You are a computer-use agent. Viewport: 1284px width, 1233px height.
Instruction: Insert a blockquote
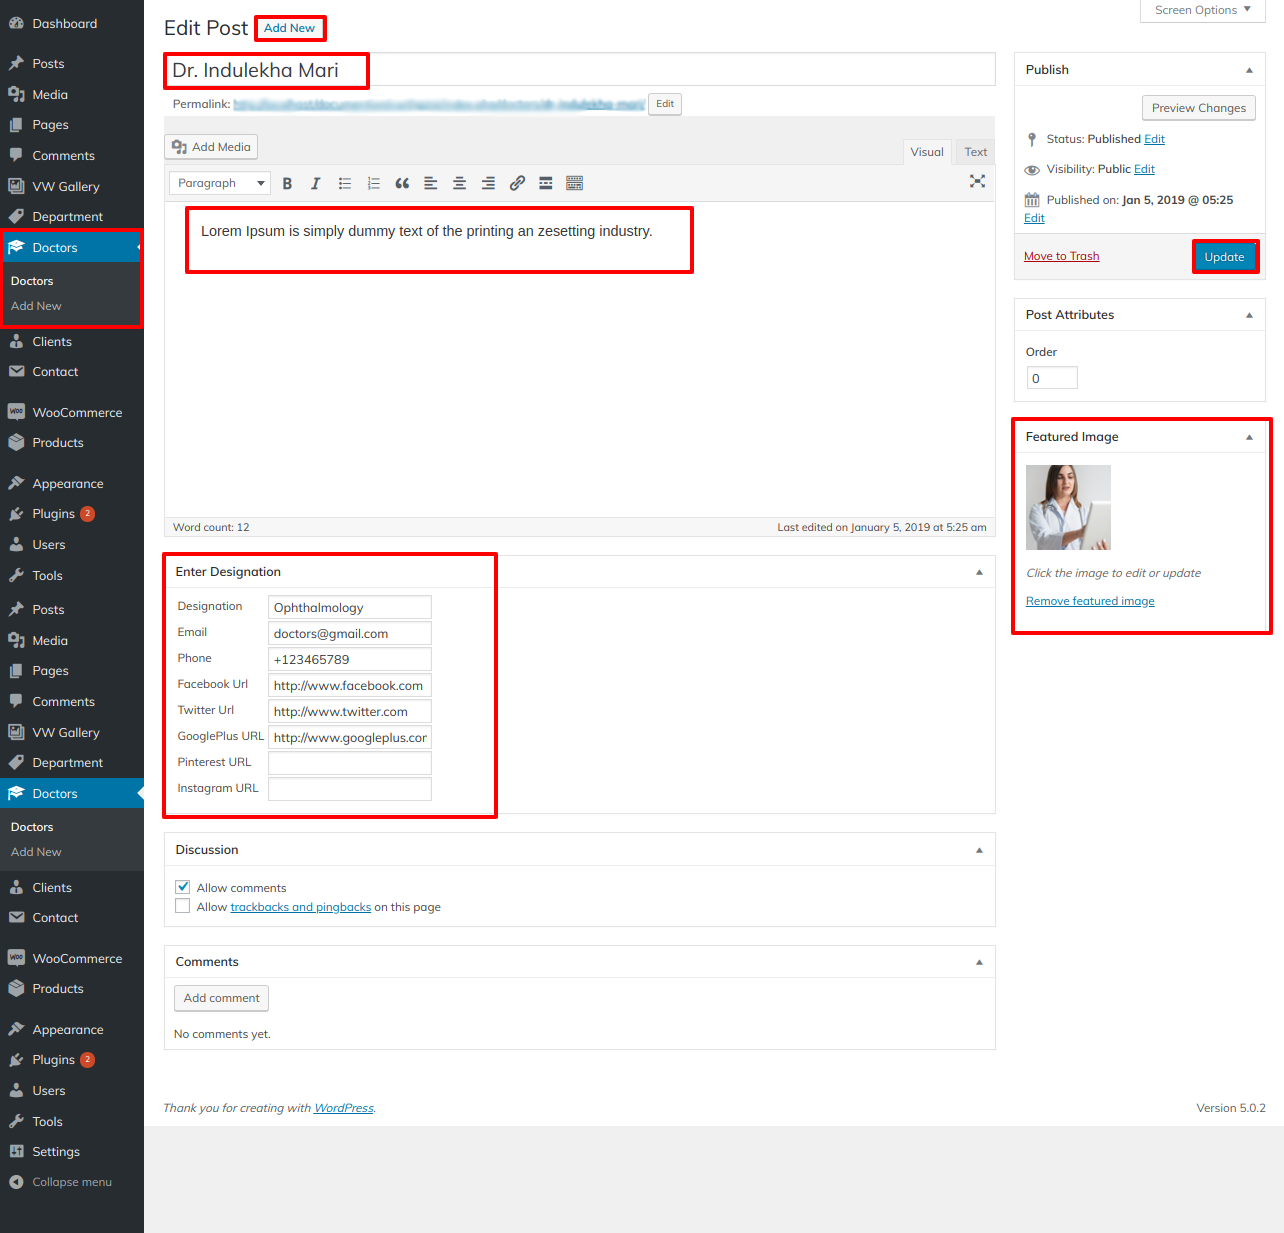pos(402,183)
